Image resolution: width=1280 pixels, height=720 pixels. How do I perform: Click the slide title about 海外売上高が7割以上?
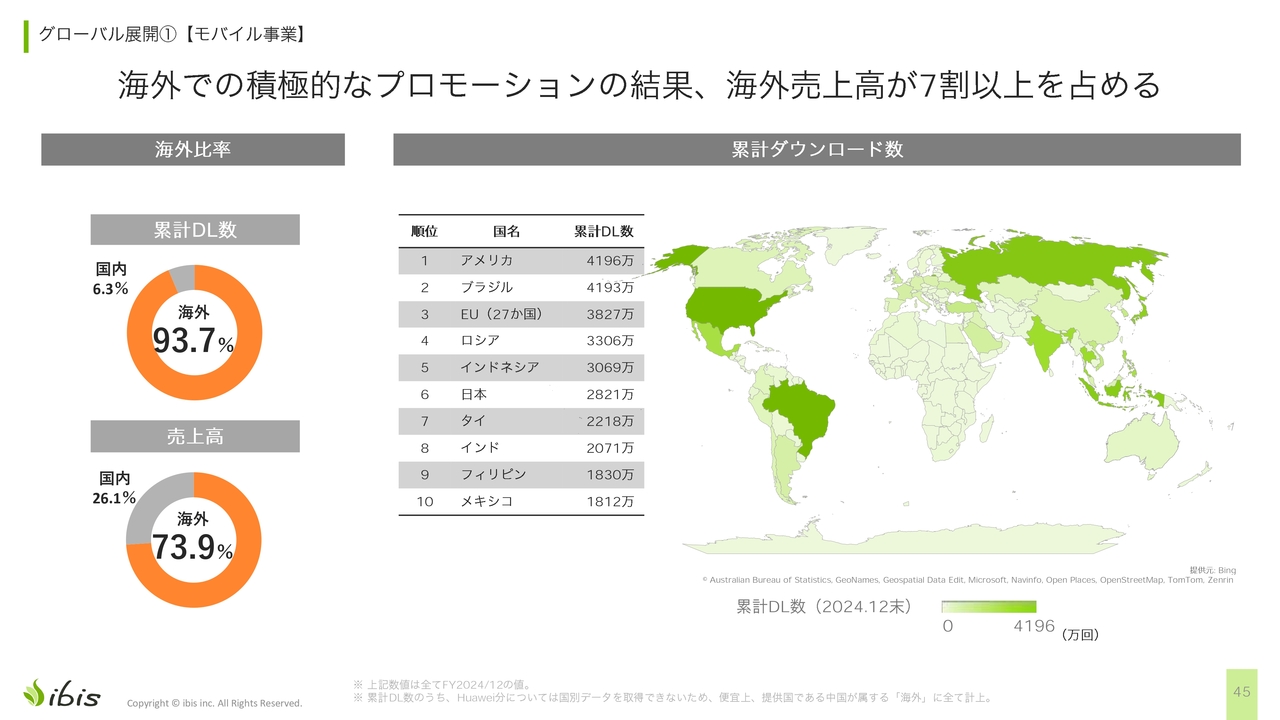click(x=640, y=86)
